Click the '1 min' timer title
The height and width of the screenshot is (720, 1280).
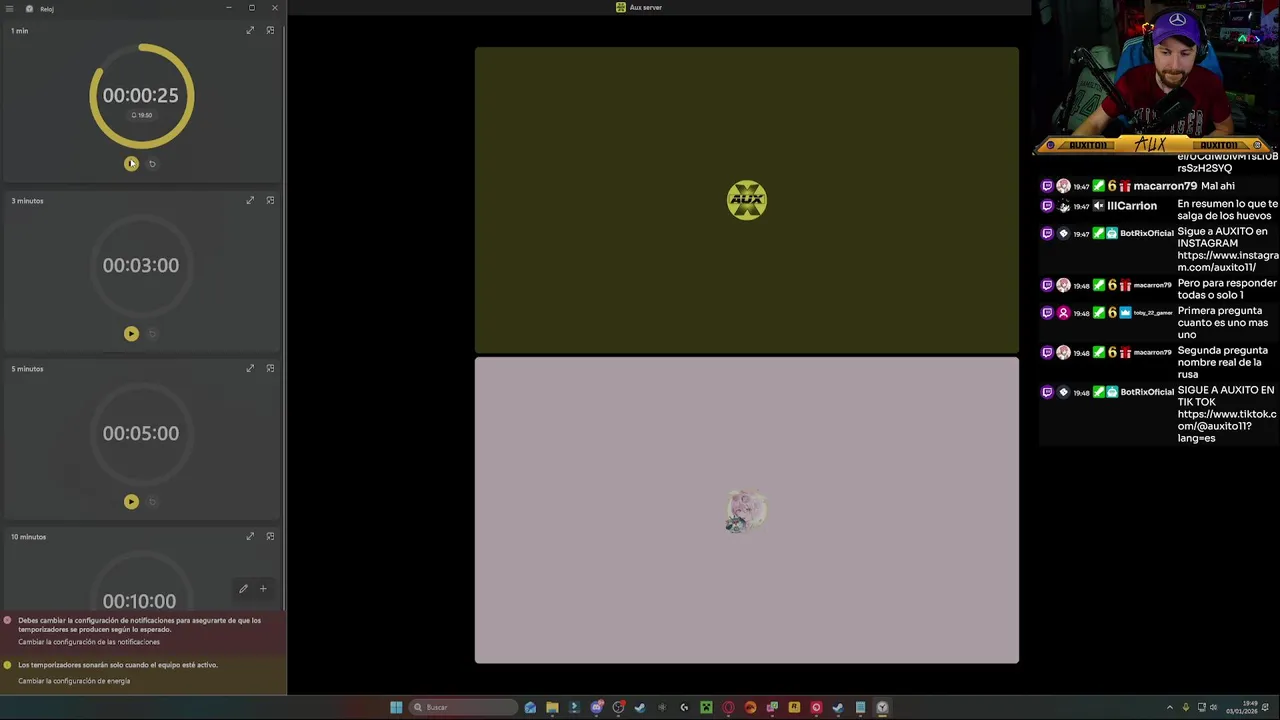coord(20,31)
